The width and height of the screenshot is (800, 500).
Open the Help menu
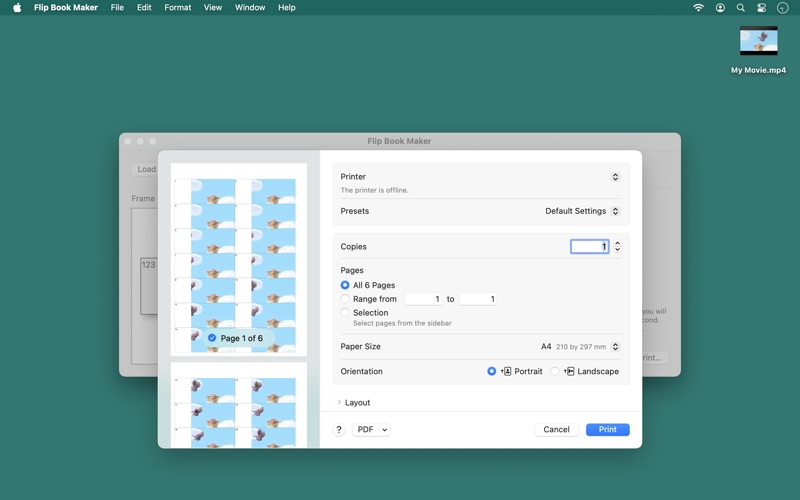287,8
